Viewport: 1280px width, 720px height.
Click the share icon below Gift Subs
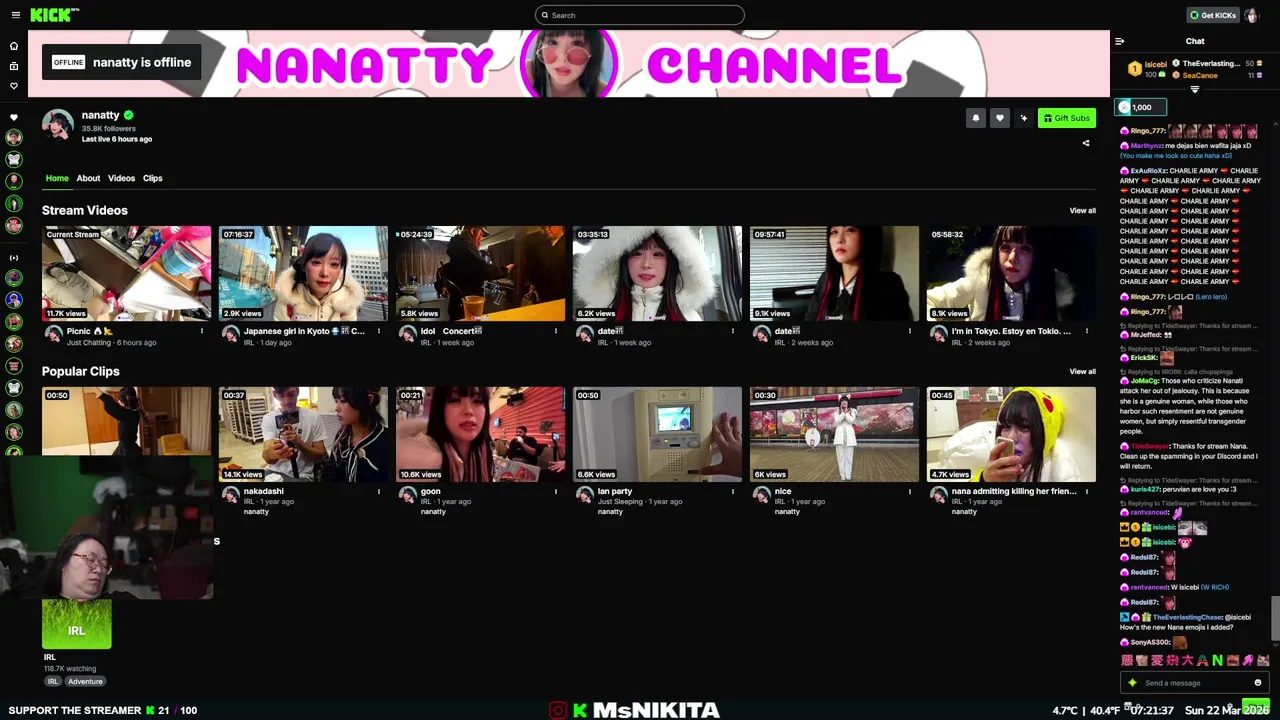coord(1086,143)
